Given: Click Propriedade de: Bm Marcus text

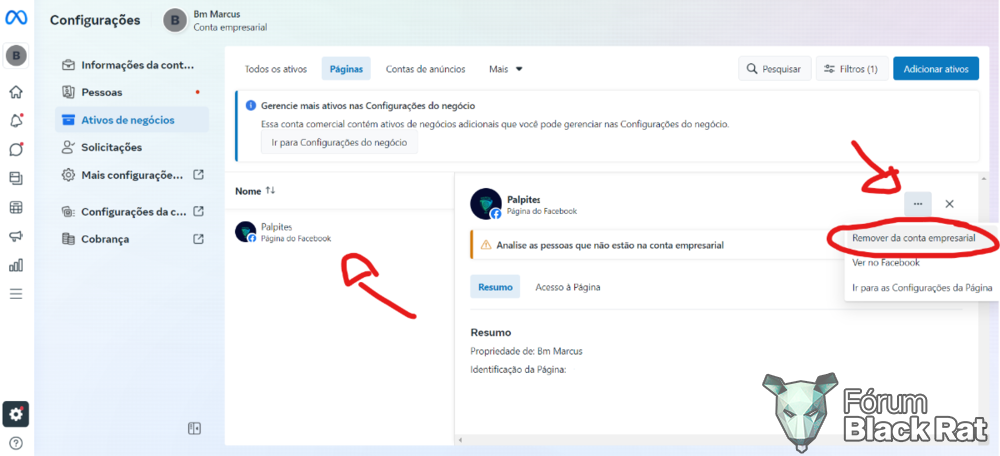Looking at the screenshot, I should (526, 351).
